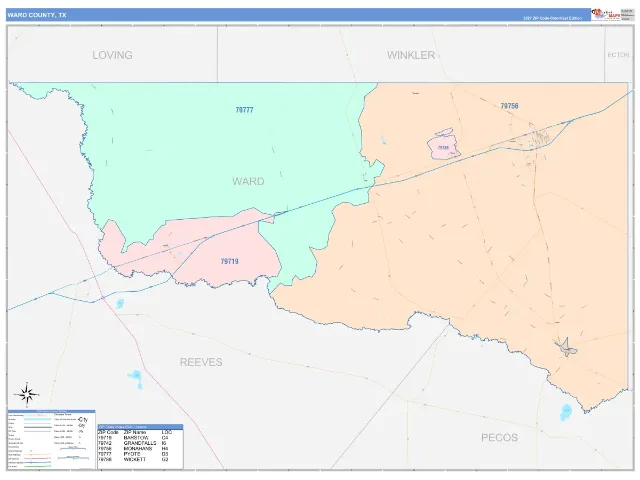Image resolution: width=640 pixels, height=480 pixels.
Task: Click the map legend panel header
Action: tap(51, 411)
